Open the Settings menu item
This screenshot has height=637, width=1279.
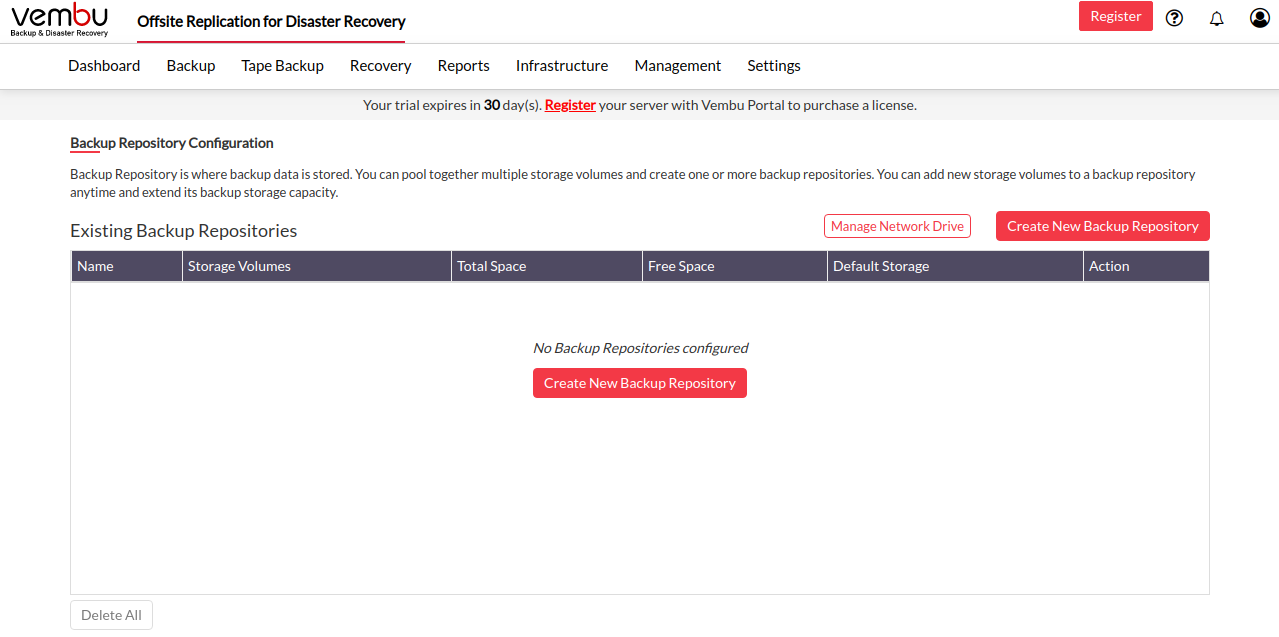[773, 66]
